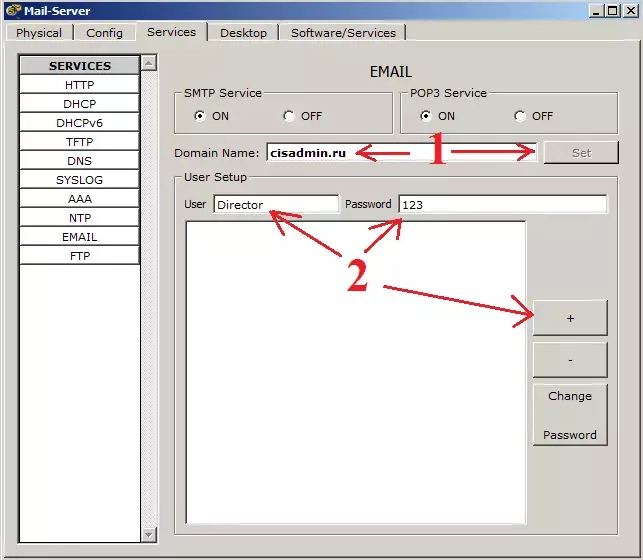Switch to Software/Services tab
643x560 pixels.
(343, 33)
